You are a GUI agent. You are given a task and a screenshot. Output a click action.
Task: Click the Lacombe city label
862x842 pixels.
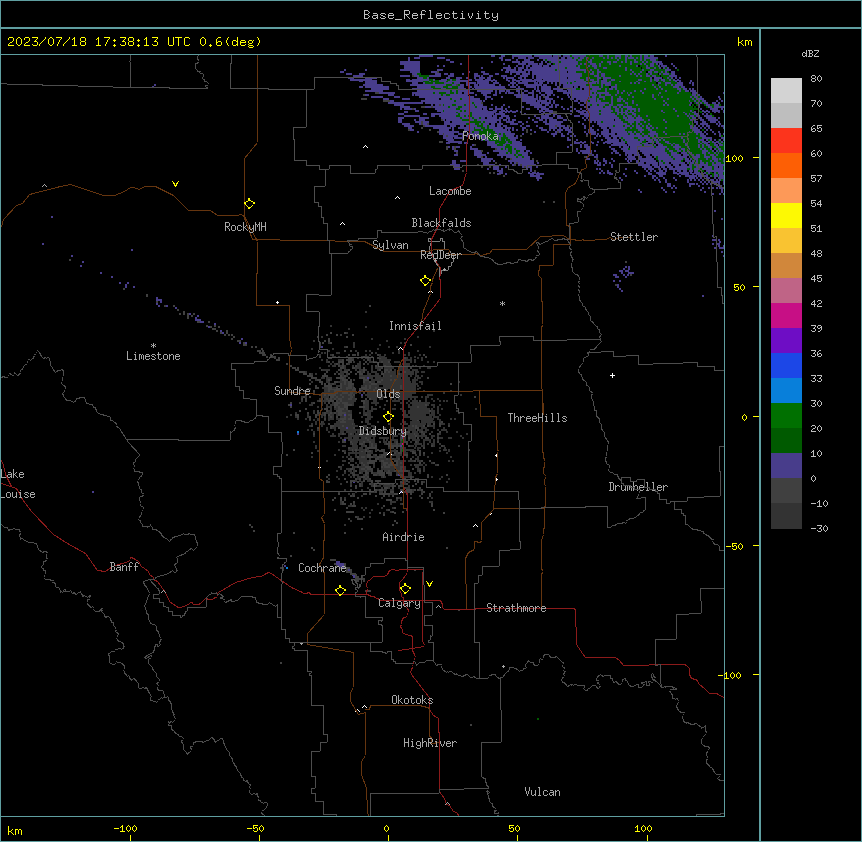tap(450, 191)
